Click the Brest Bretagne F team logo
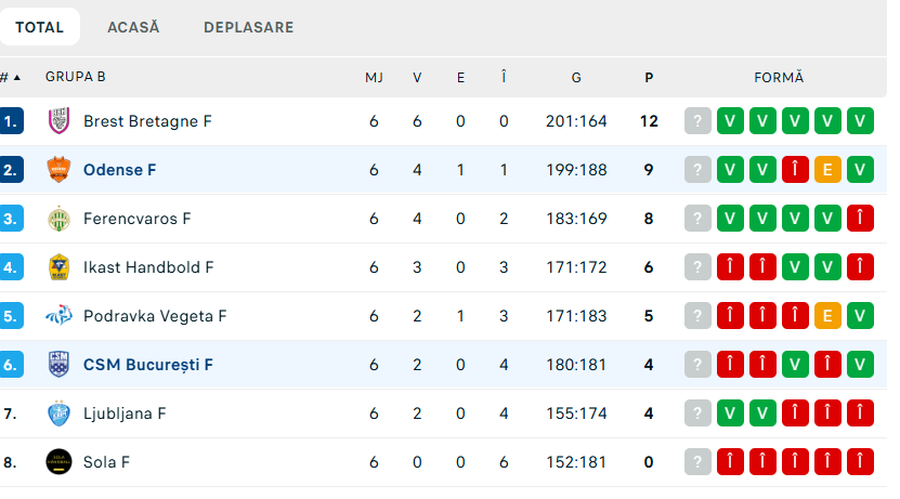900x499 pixels. pos(59,121)
